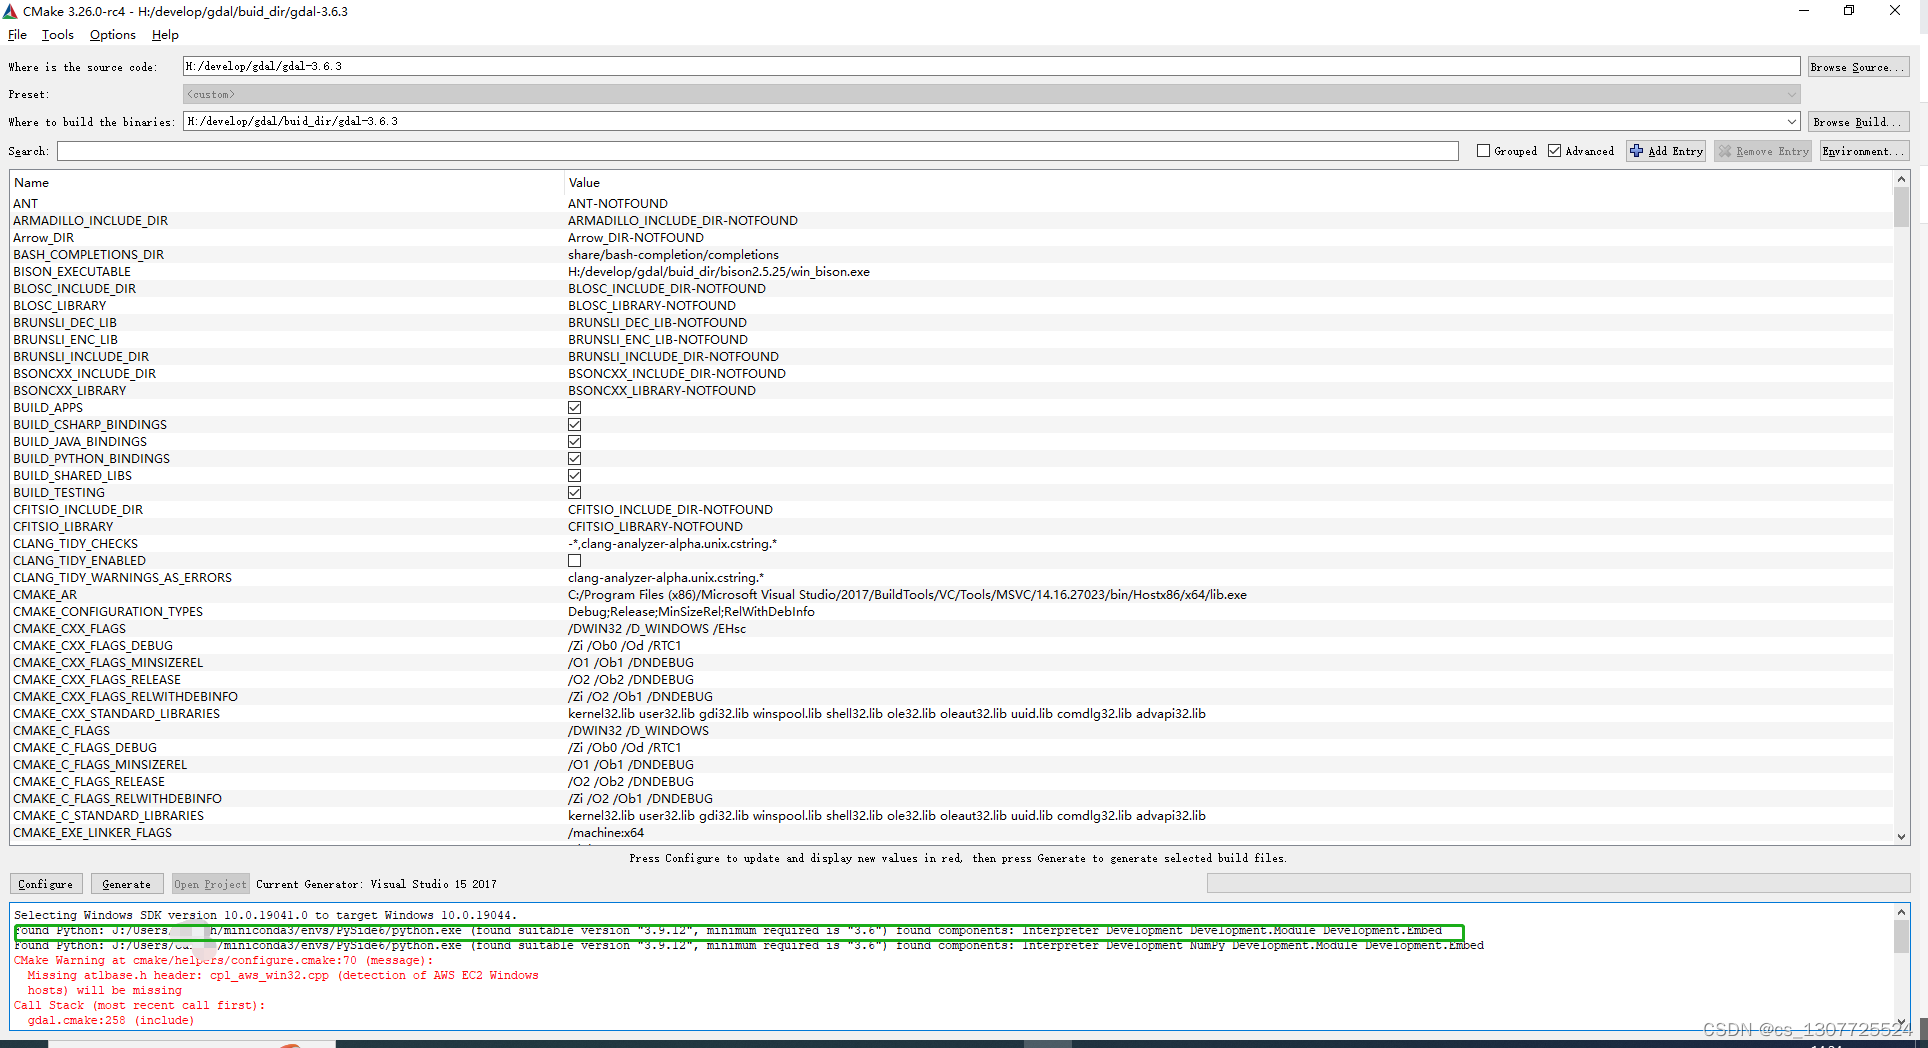Click the Browse Source button
1928x1048 pixels.
1858,67
